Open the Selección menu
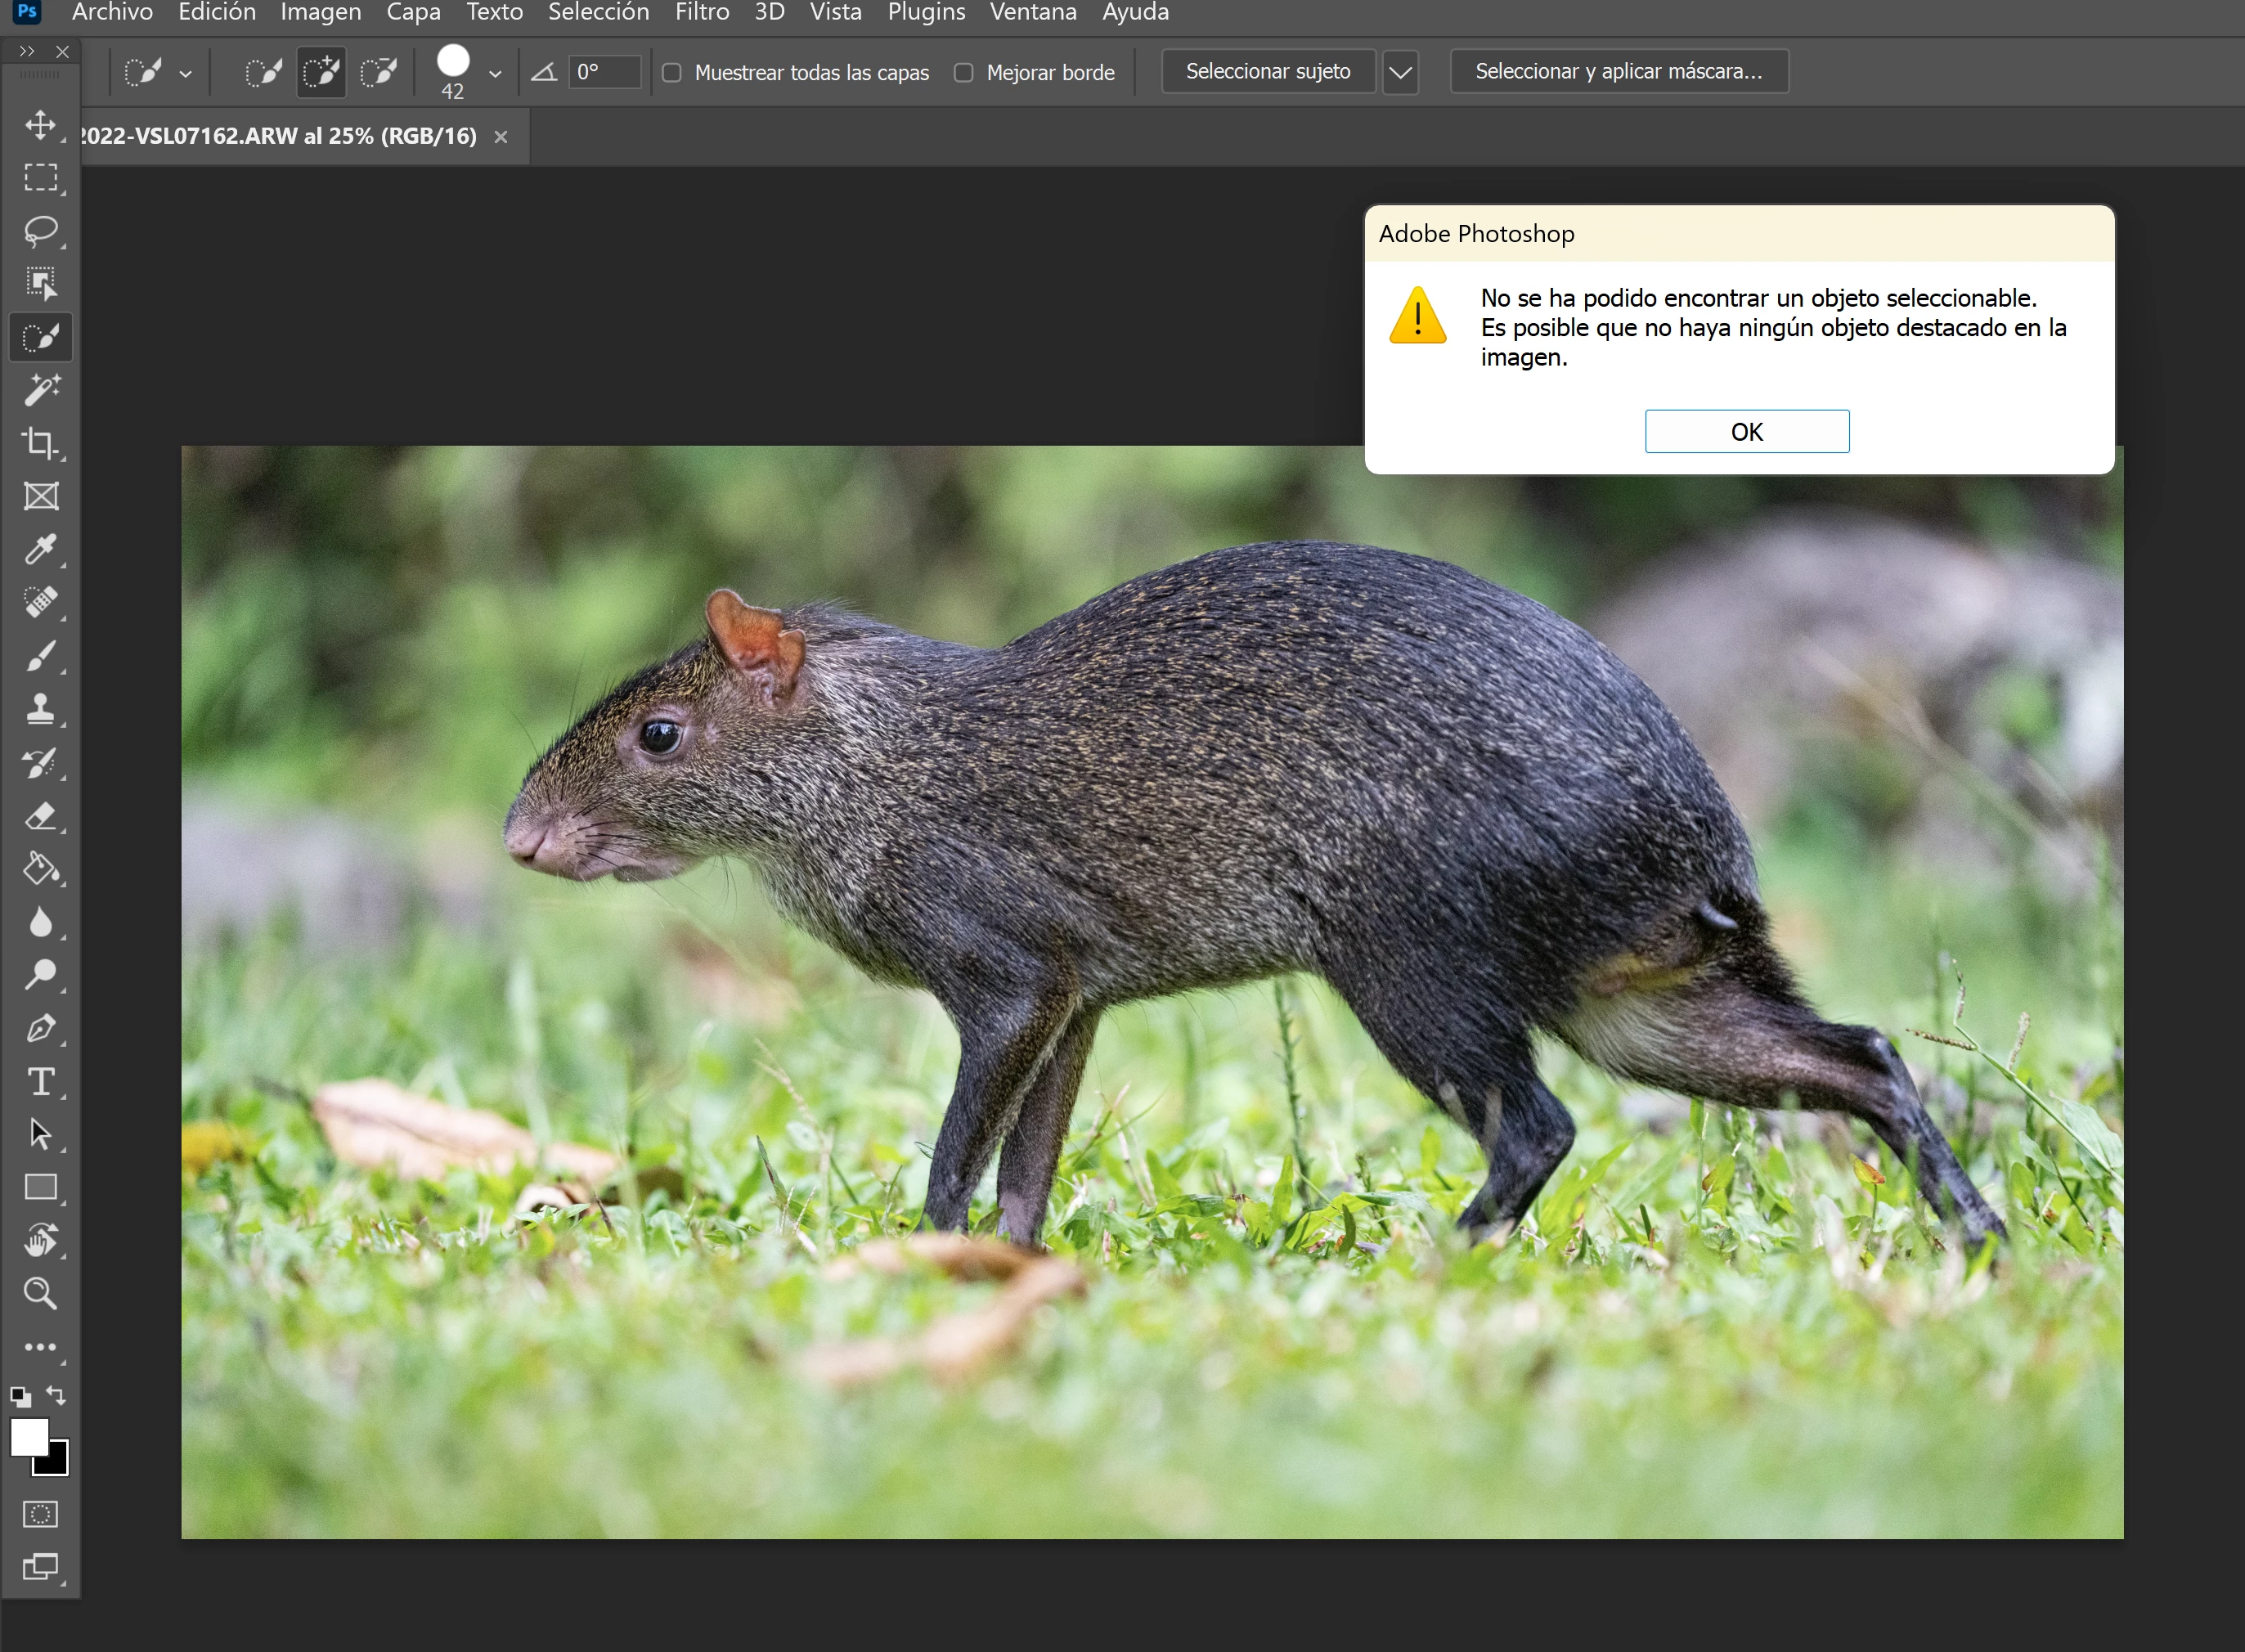The image size is (2245, 1652). click(x=598, y=13)
